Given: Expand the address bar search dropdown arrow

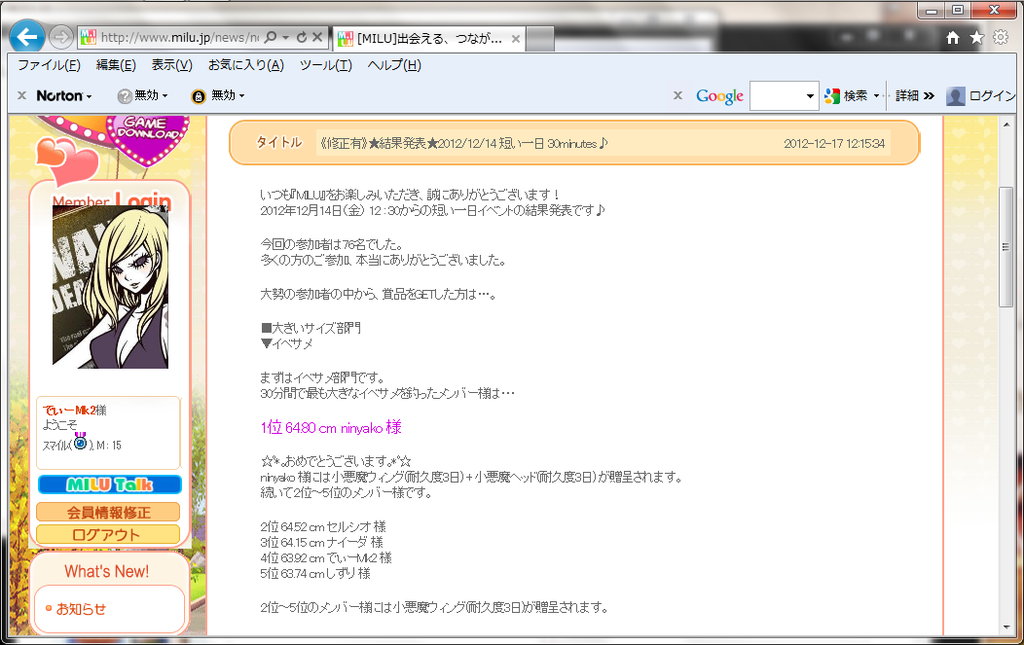Looking at the screenshot, I should [285, 37].
